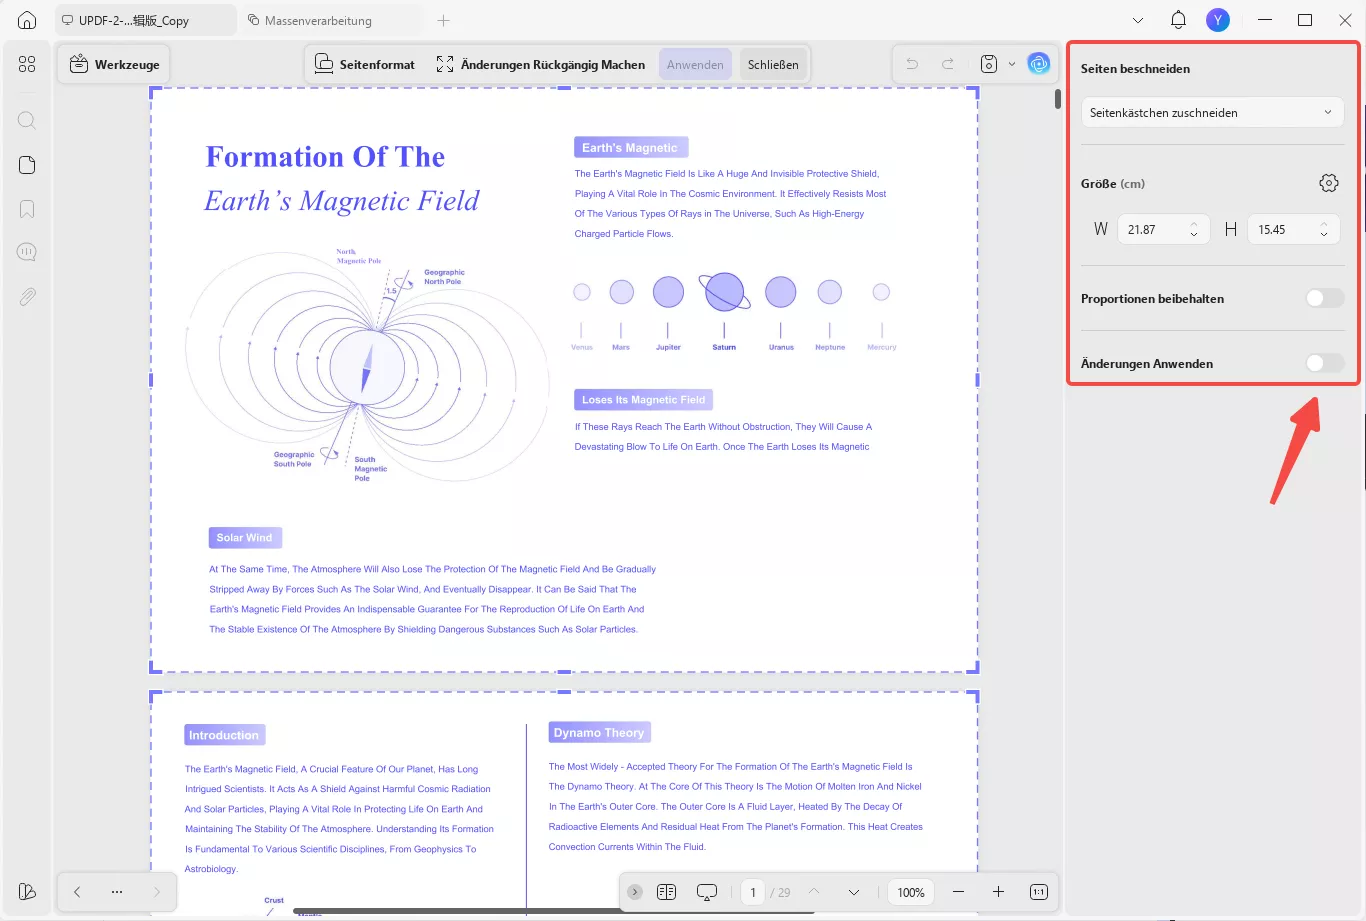The image size is (1366, 921).
Task: Click the "Dynamo Theory" heading
Action: tap(599, 733)
